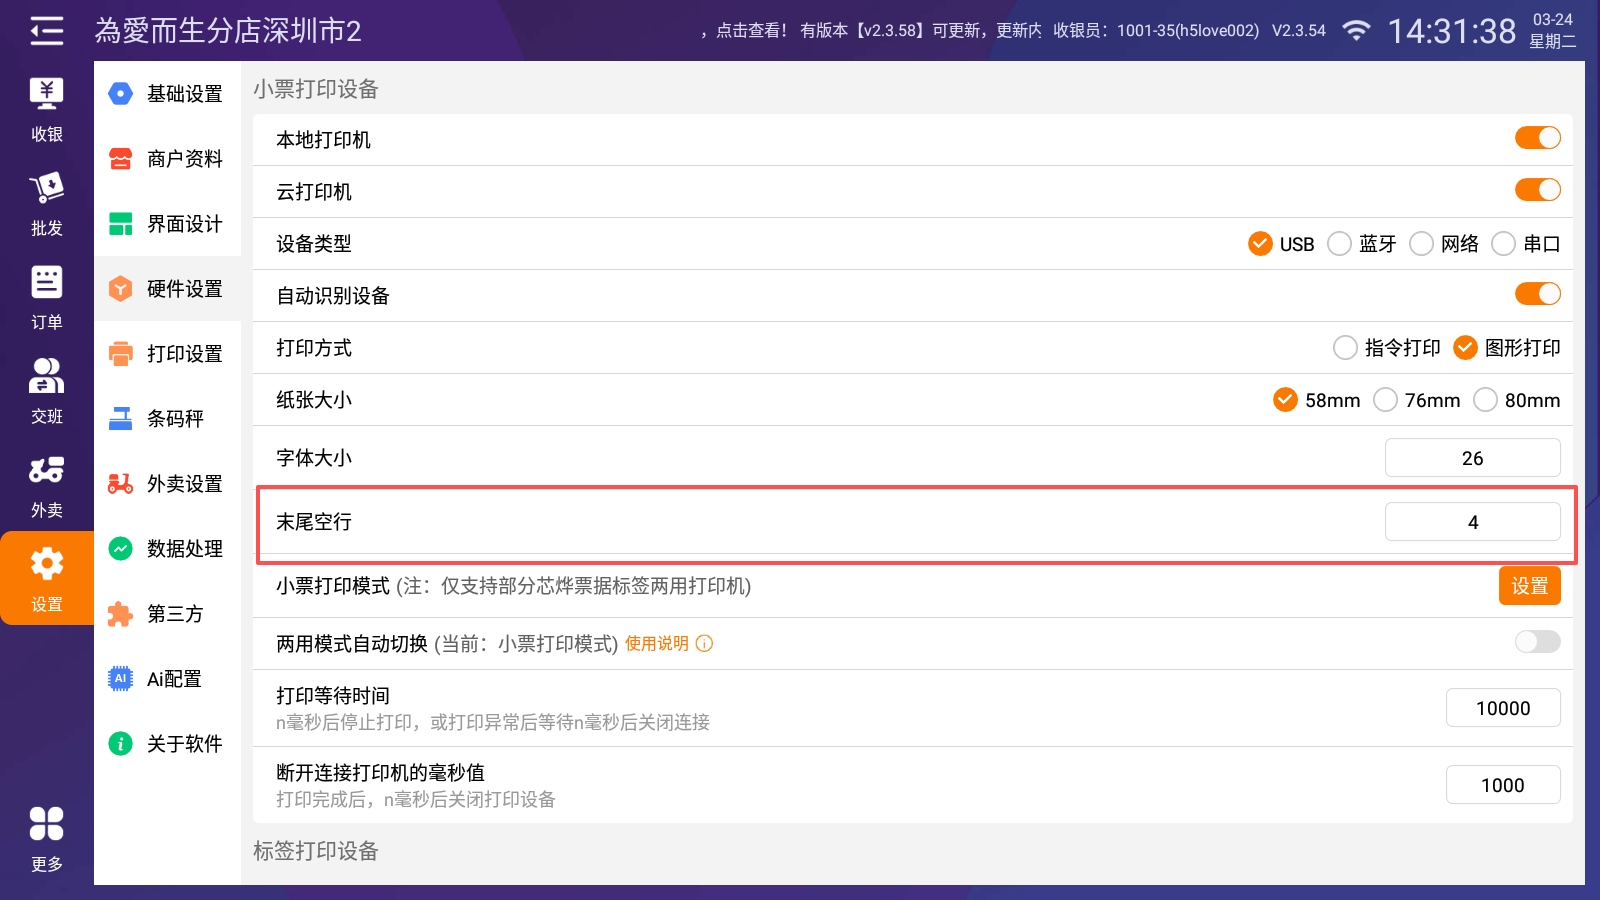Click the WiFi status icon
The image size is (1600, 900).
point(1356,31)
